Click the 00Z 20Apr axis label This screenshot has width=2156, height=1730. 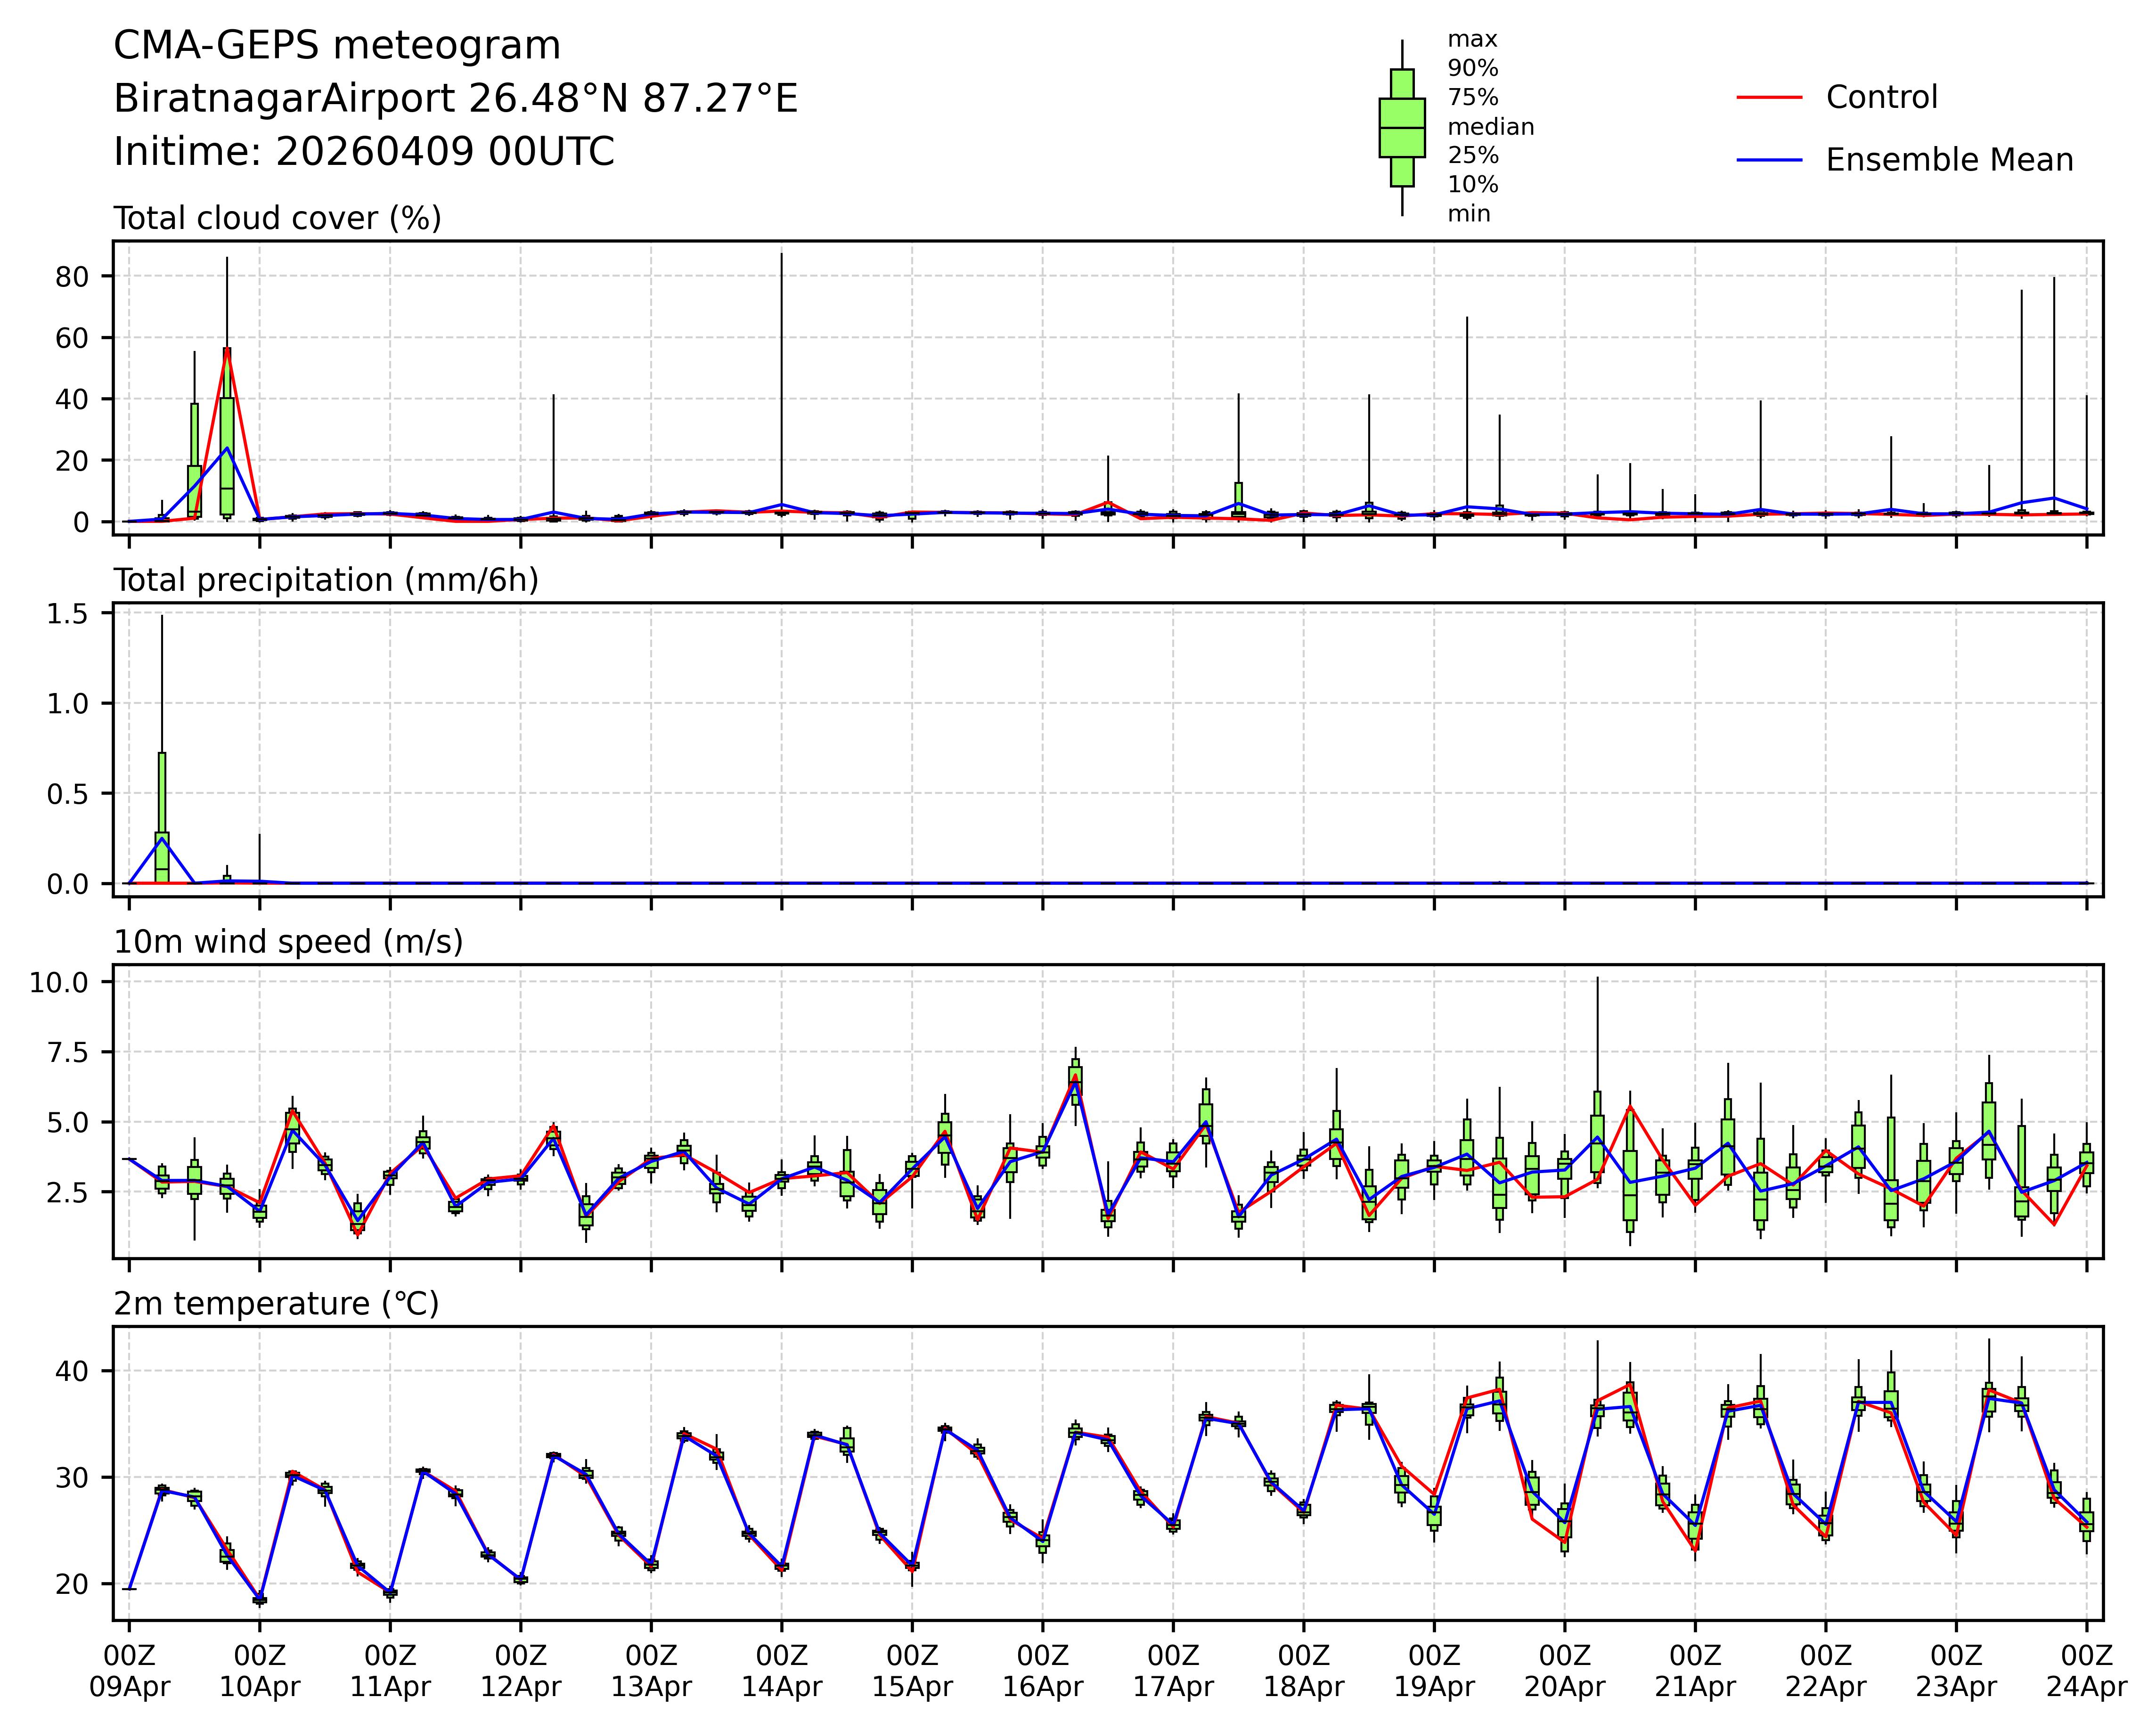click(1564, 1672)
